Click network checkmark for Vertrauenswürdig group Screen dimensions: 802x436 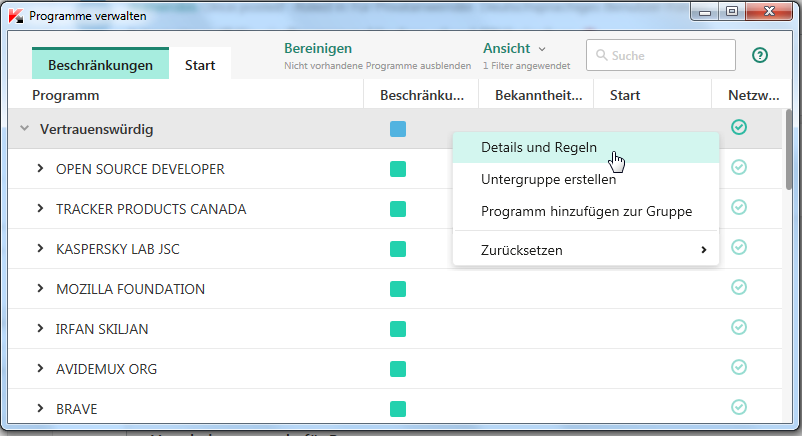[739, 127]
